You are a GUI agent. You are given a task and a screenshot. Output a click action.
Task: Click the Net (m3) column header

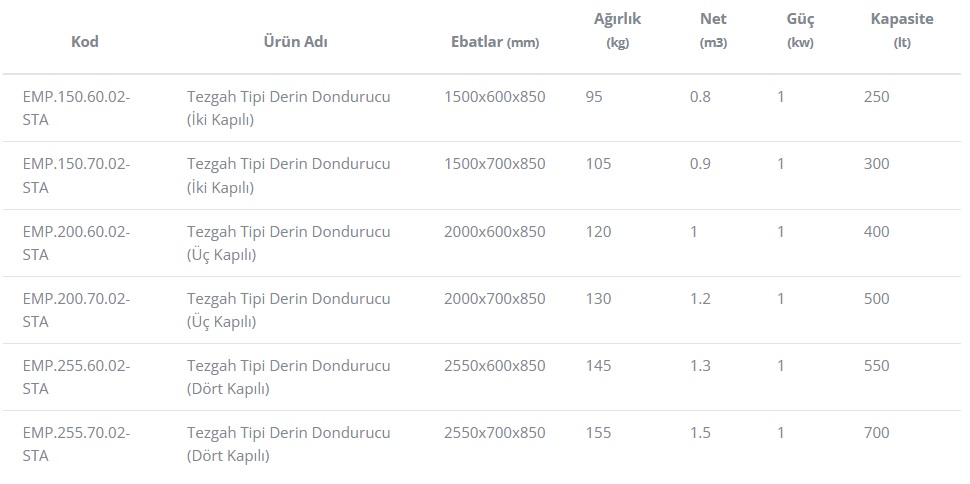tap(713, 30)
